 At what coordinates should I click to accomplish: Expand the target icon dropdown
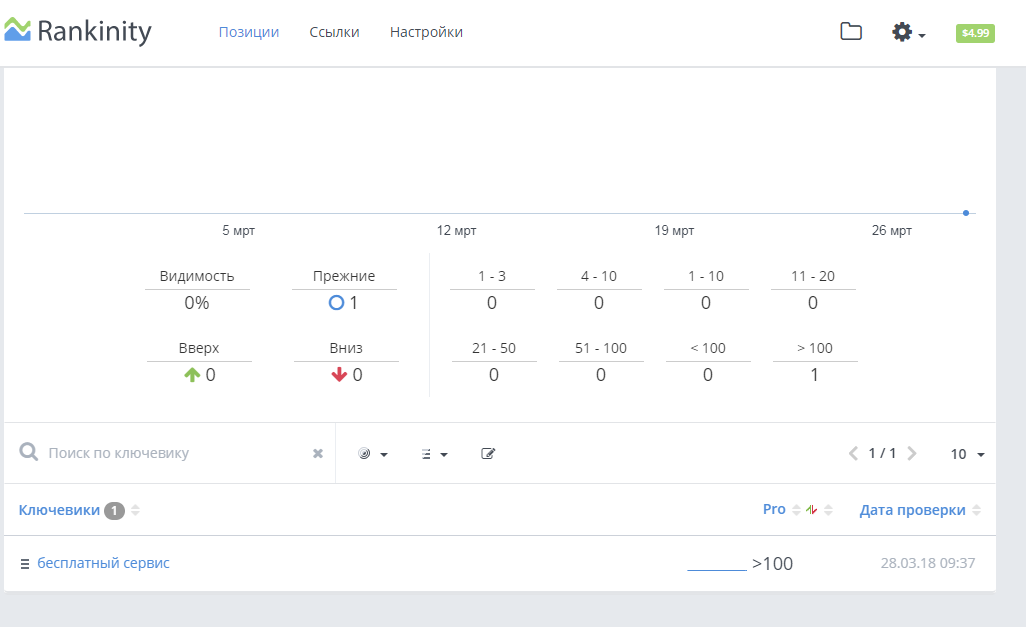(372, 454)
